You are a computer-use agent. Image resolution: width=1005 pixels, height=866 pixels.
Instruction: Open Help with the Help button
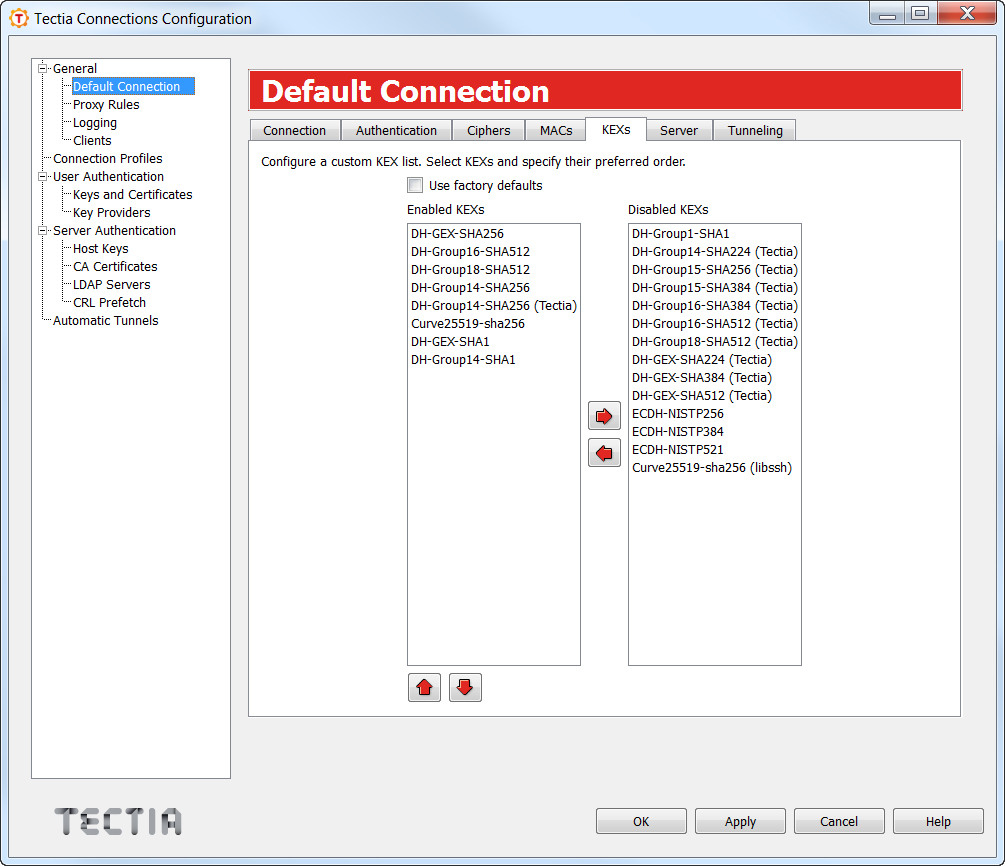click(938, 821)
